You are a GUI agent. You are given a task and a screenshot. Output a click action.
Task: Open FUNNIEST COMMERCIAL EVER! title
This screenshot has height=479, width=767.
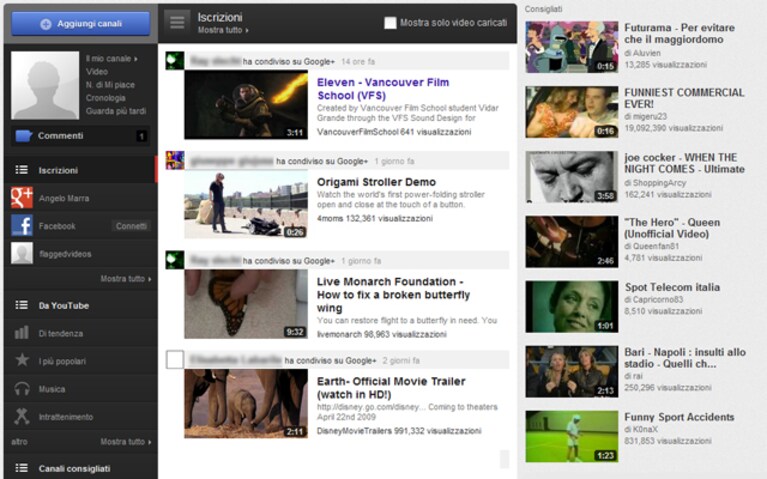[684, 98]
